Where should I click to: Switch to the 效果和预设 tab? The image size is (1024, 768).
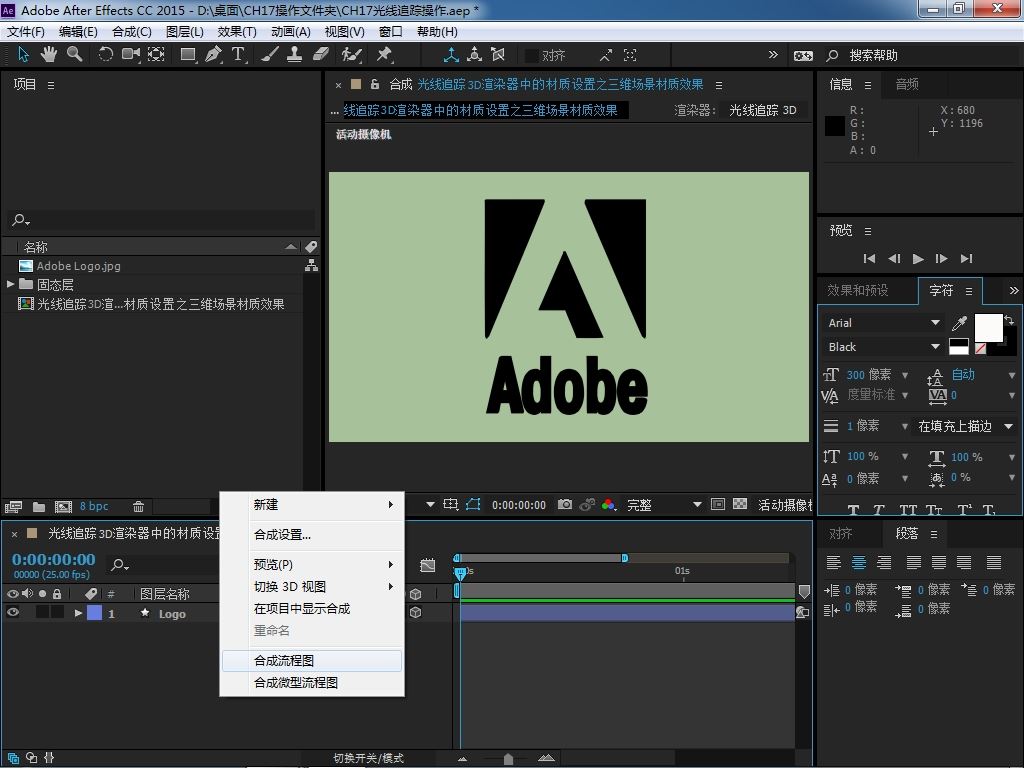pos(857,290)
